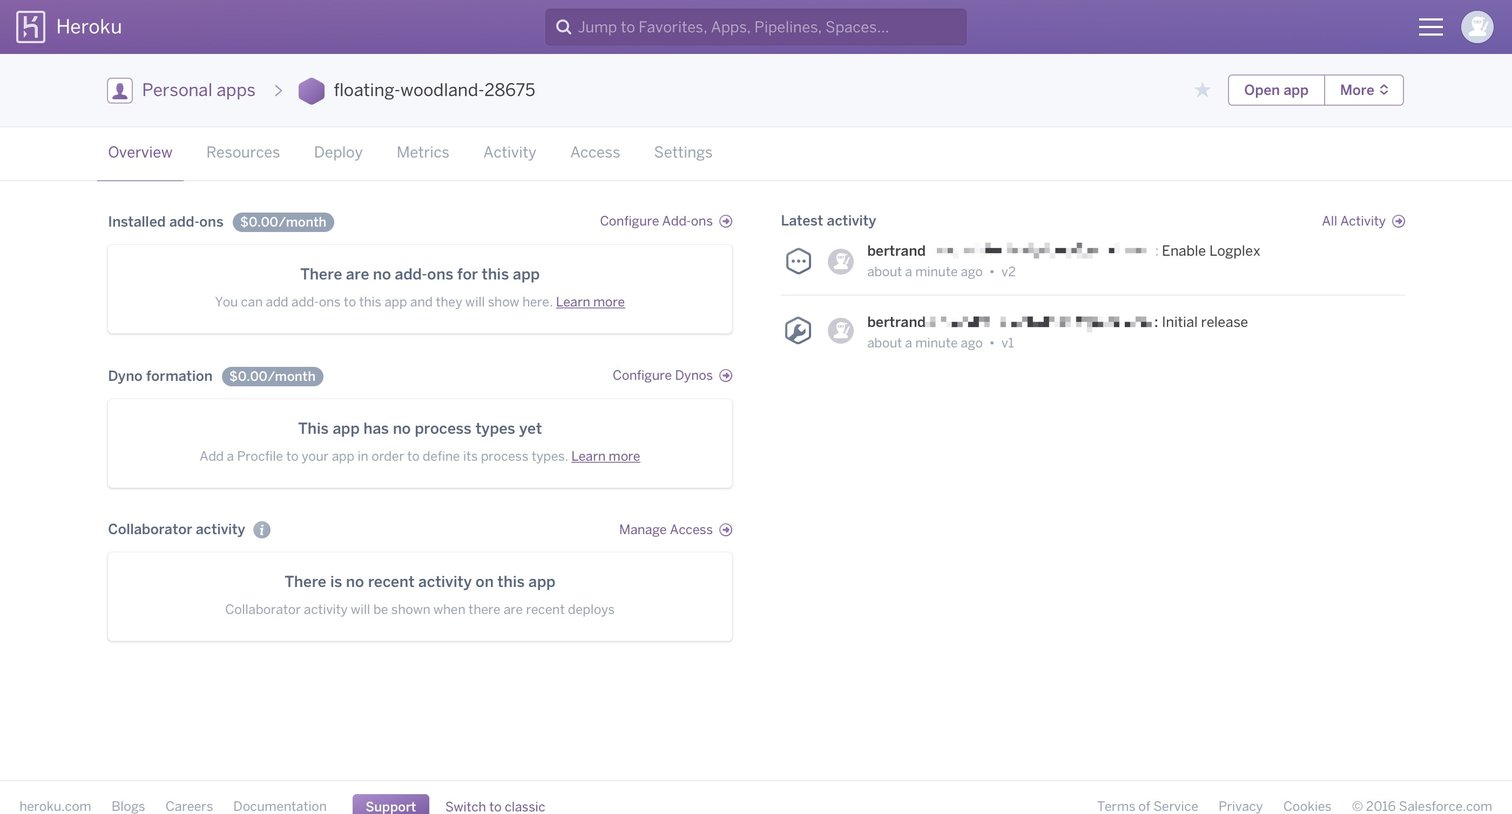Viewport: 1512px width, 814px height.
Task: Open the Metrics tab
Action: point(423,152)
